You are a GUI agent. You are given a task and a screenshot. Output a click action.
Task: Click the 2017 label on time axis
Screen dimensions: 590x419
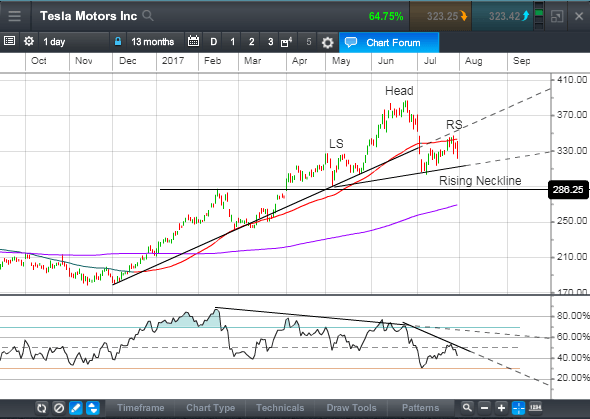173,61
